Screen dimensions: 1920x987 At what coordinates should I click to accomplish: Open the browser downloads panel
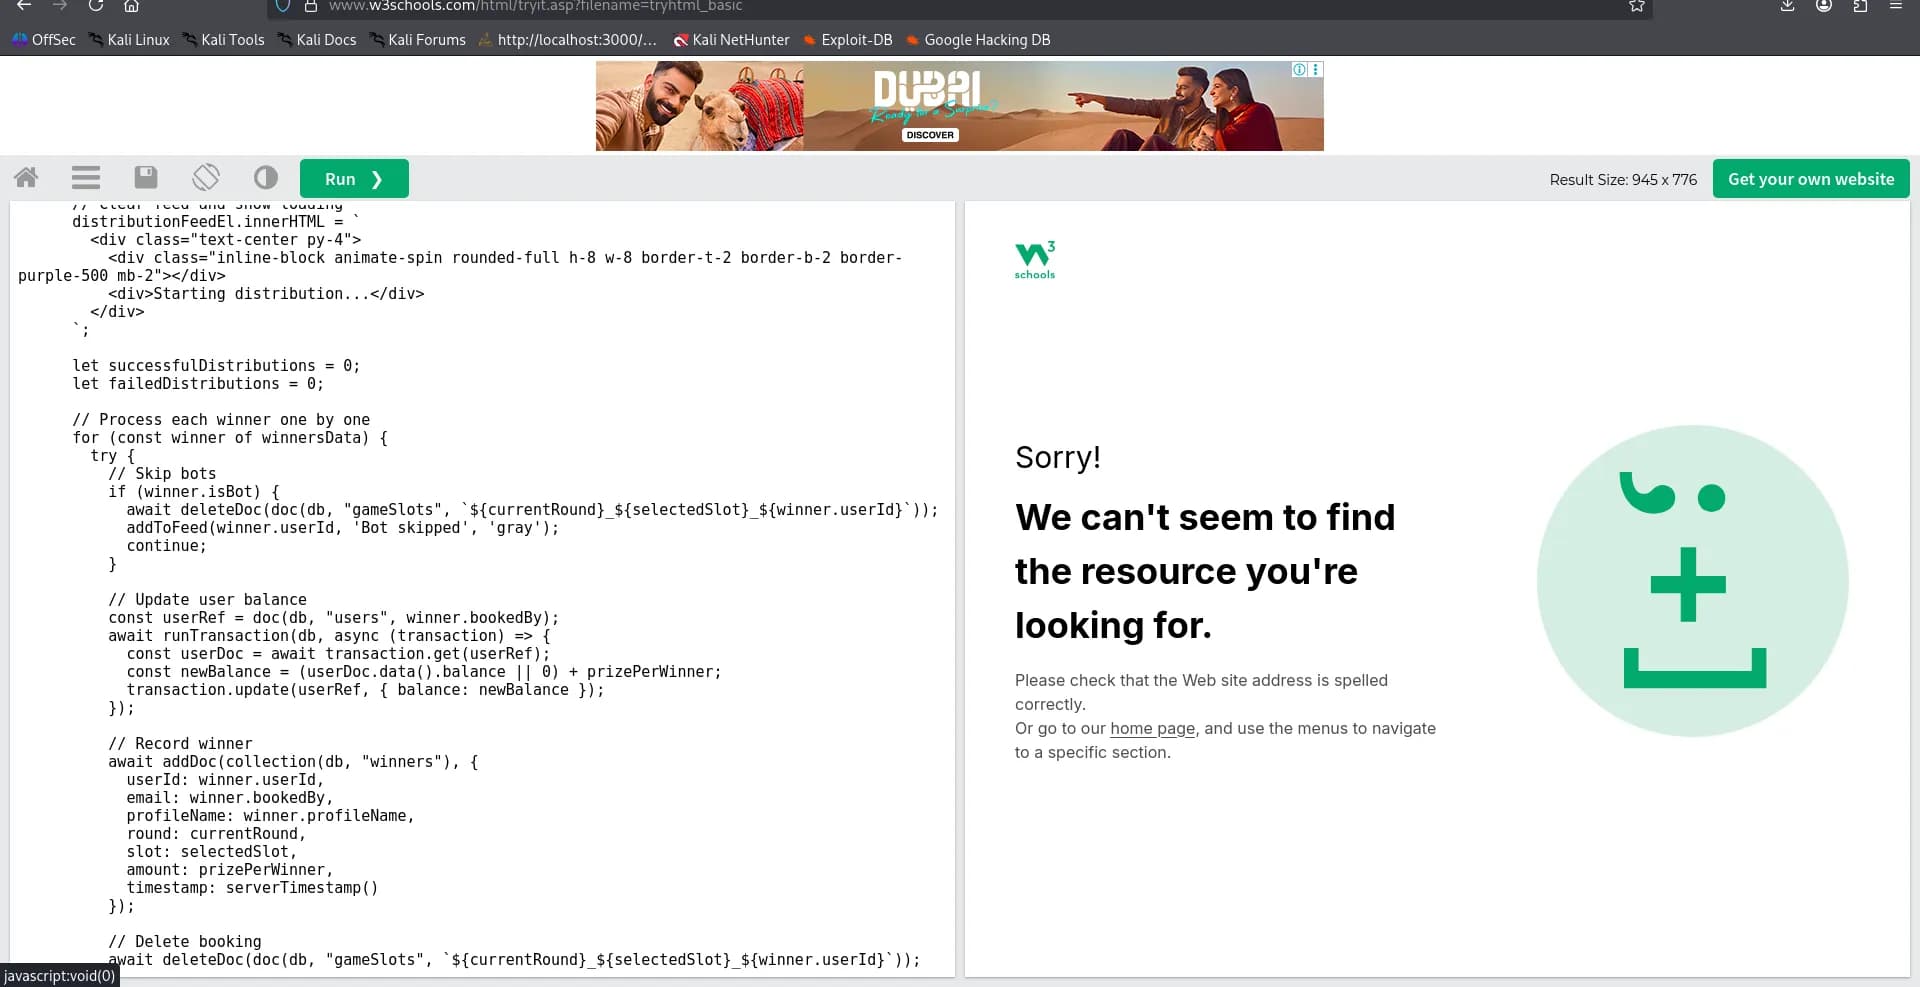pyautogui.click(x=1787, y=6)
